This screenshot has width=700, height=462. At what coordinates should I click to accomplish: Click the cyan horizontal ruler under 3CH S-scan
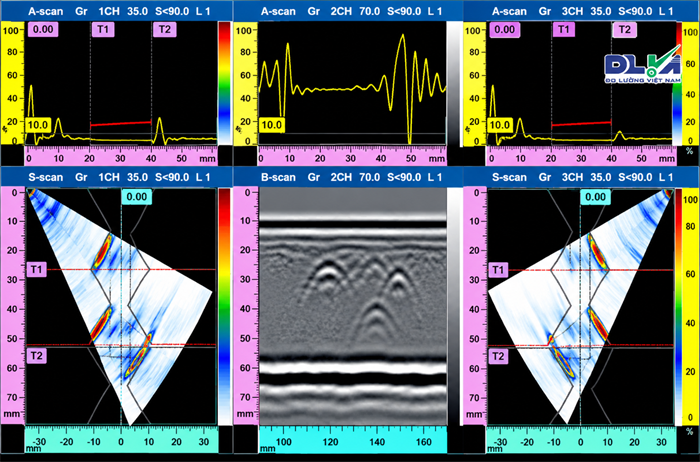[x=581, y=440]
